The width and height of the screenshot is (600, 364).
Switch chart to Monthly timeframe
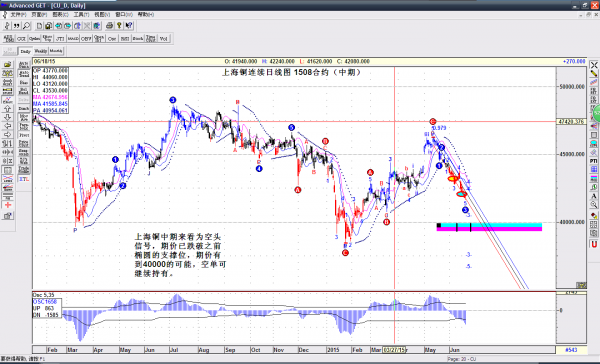tap(56, 51)
